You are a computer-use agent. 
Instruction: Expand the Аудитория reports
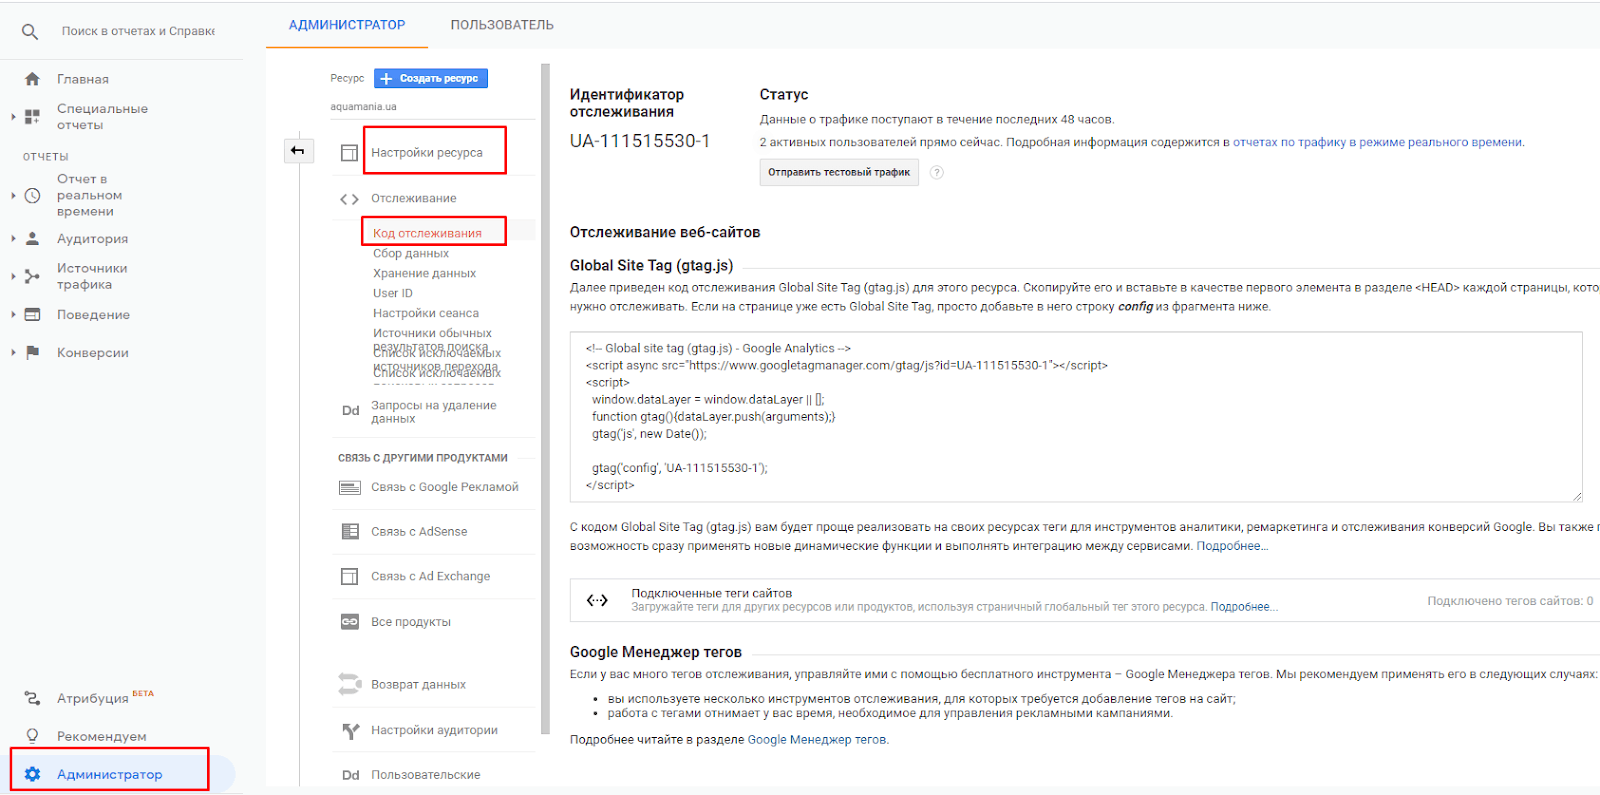(x=13, y=239)
